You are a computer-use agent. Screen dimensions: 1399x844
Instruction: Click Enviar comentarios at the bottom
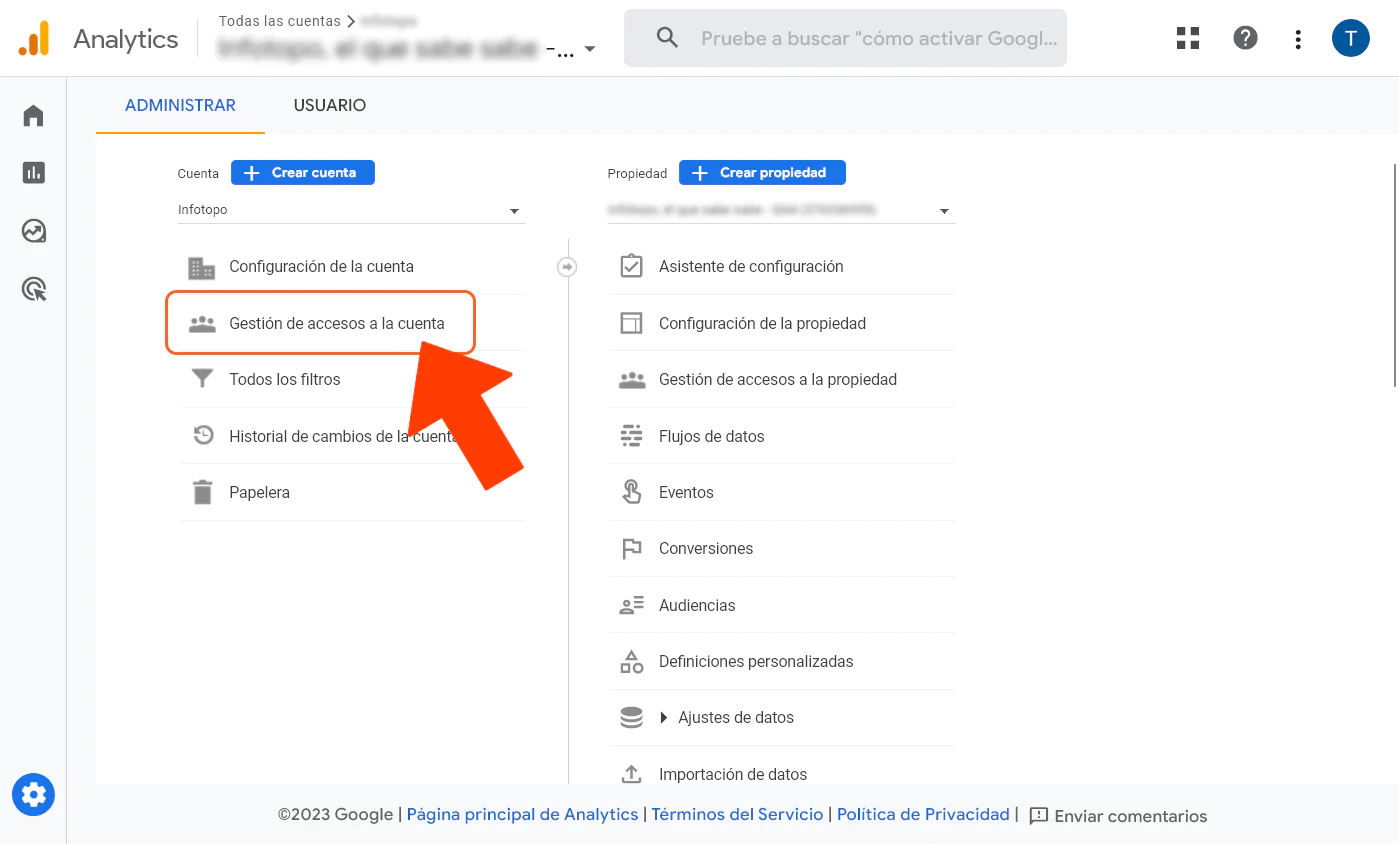(x=1130, y=816)
